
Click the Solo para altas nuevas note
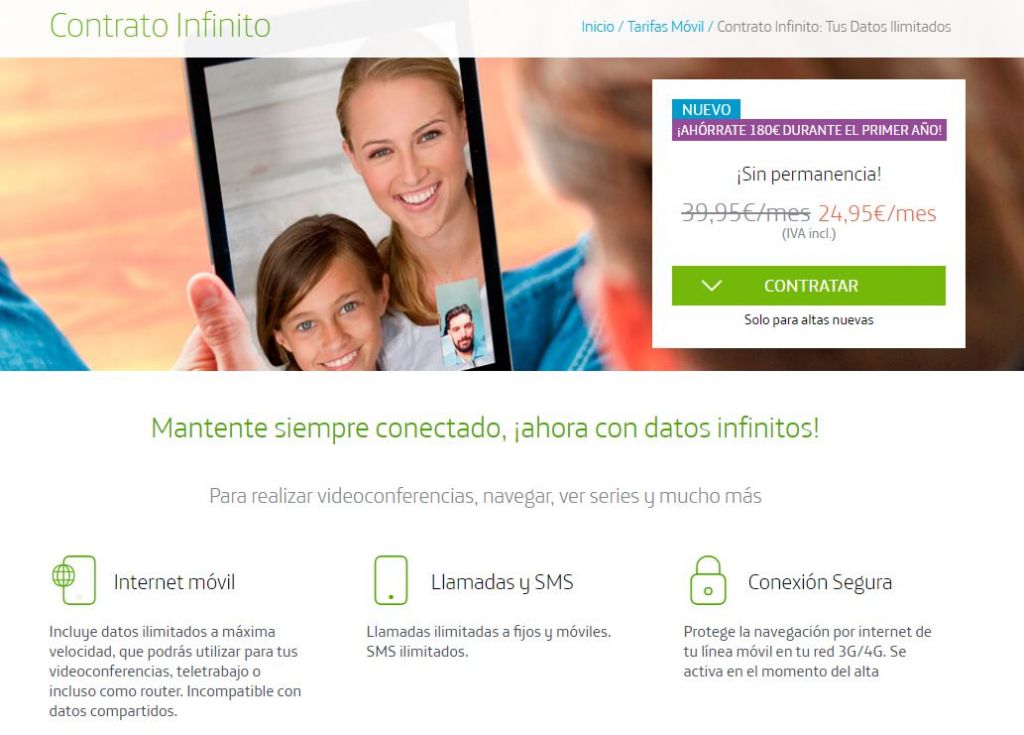tap(808, 319)
